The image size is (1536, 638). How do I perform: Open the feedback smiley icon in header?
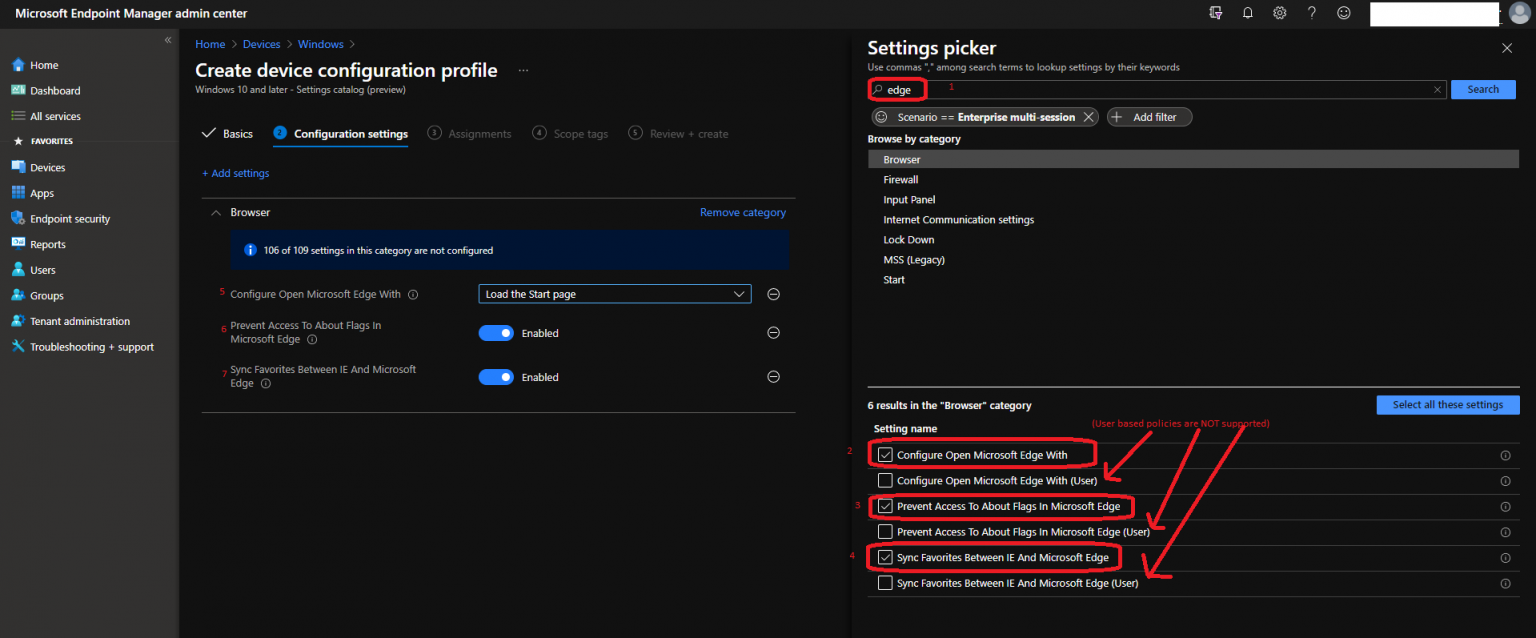coord(1344,13)
